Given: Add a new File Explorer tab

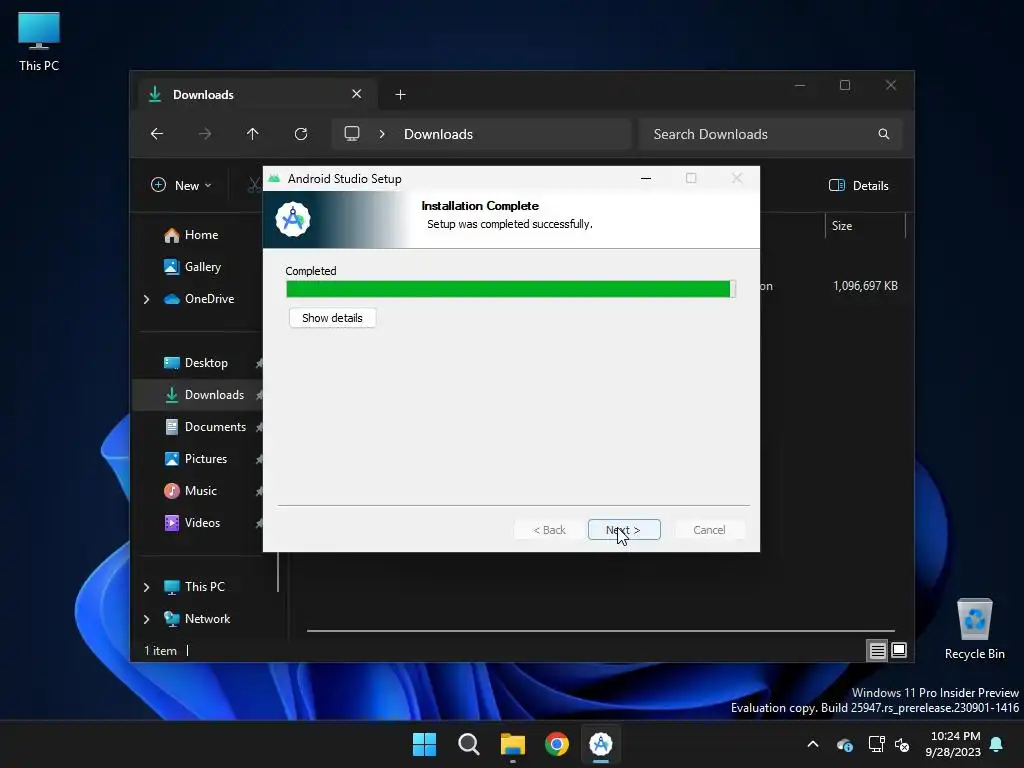Looking at the screenshot, I should coord(400,95).
